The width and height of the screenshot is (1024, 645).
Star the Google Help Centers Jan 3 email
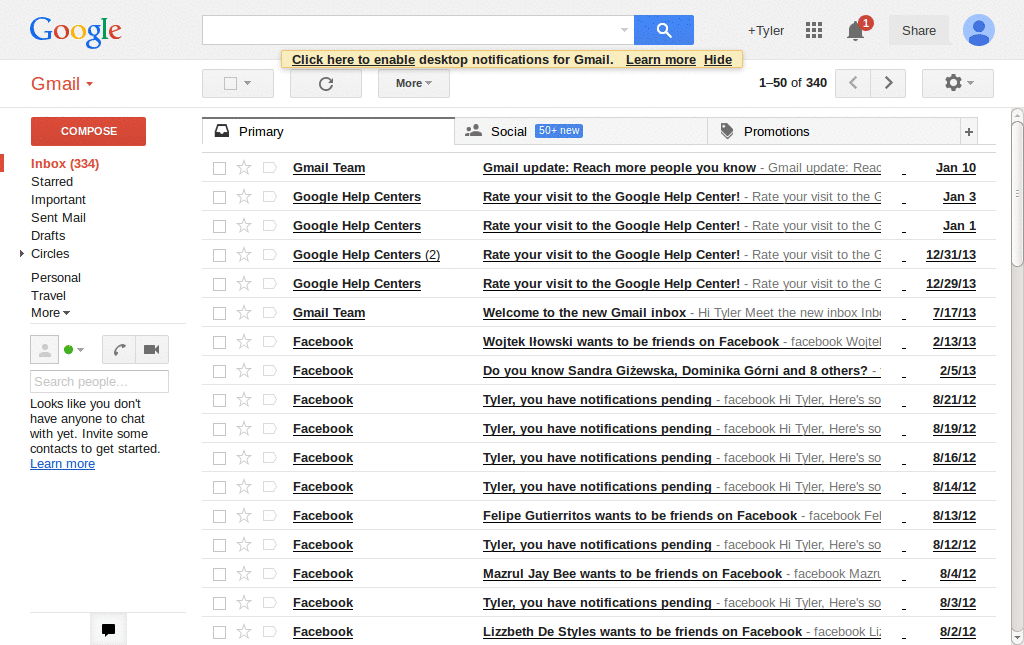point(244,197)
